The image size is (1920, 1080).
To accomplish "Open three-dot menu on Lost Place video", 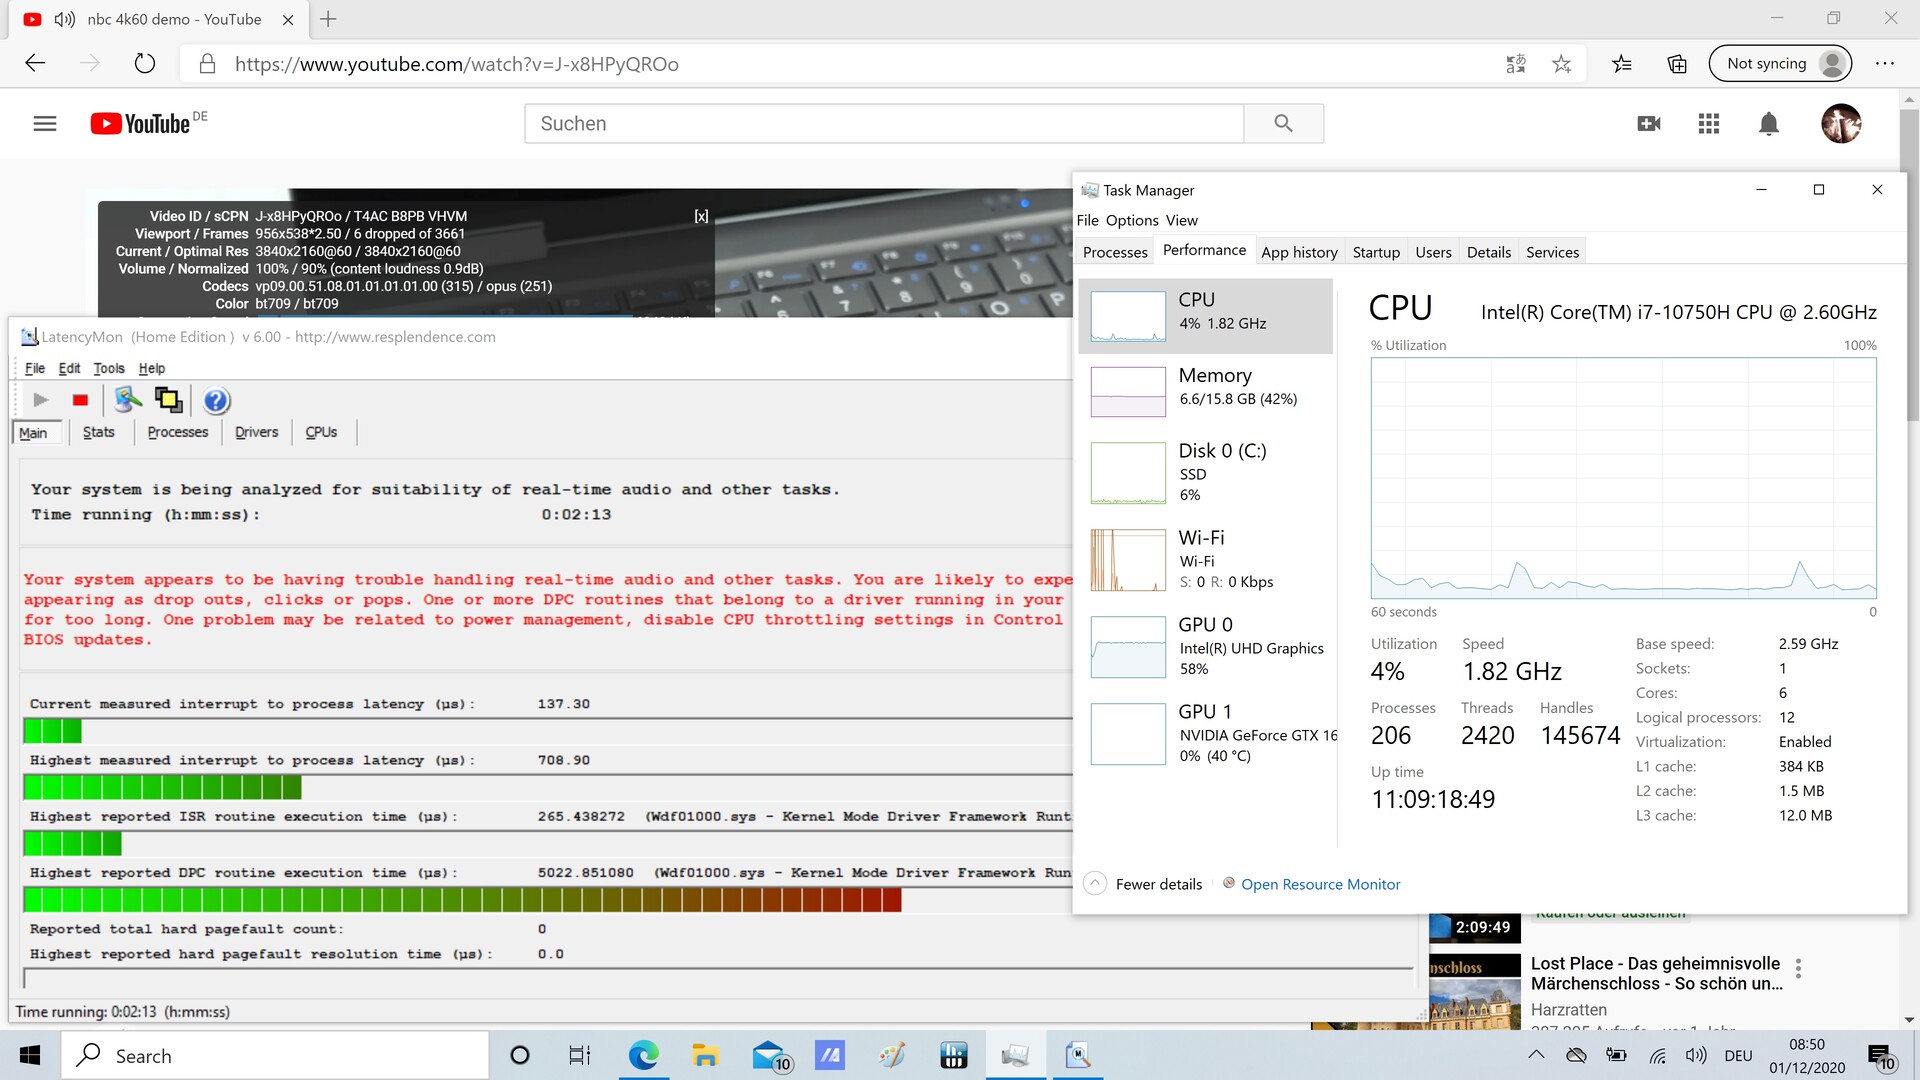I will click(1798, 968).
